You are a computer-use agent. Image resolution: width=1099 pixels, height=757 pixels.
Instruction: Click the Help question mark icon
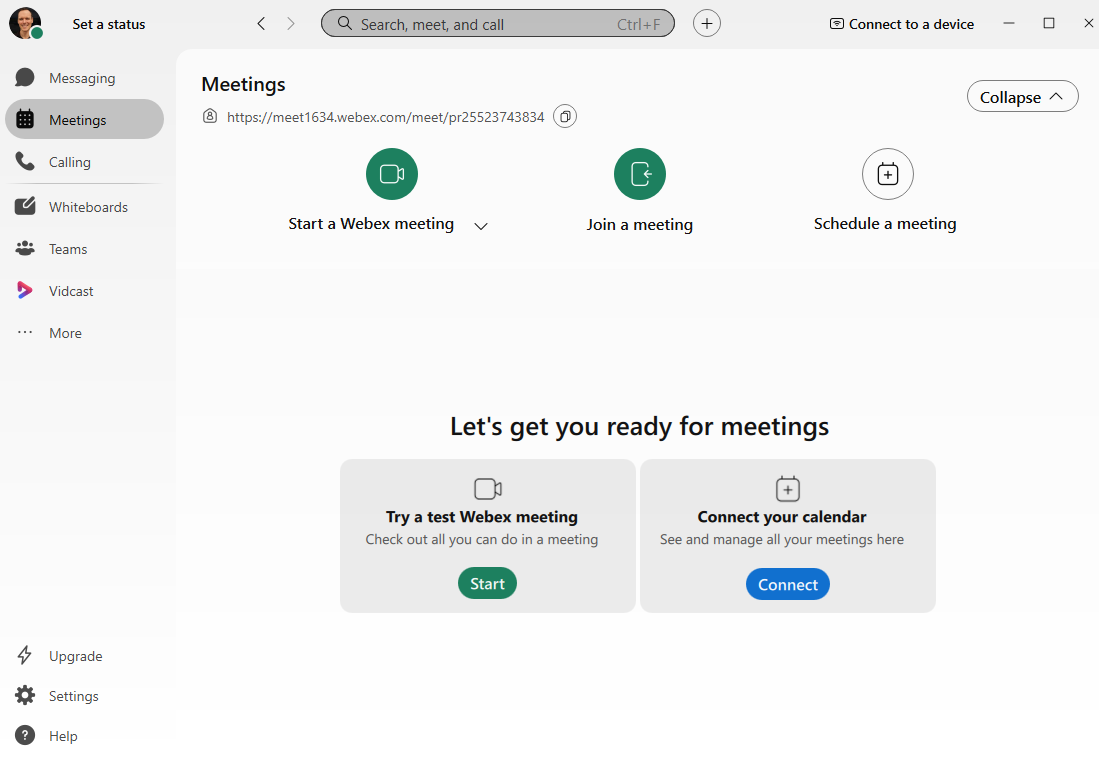pyautogui.click(x=25, y=735)
